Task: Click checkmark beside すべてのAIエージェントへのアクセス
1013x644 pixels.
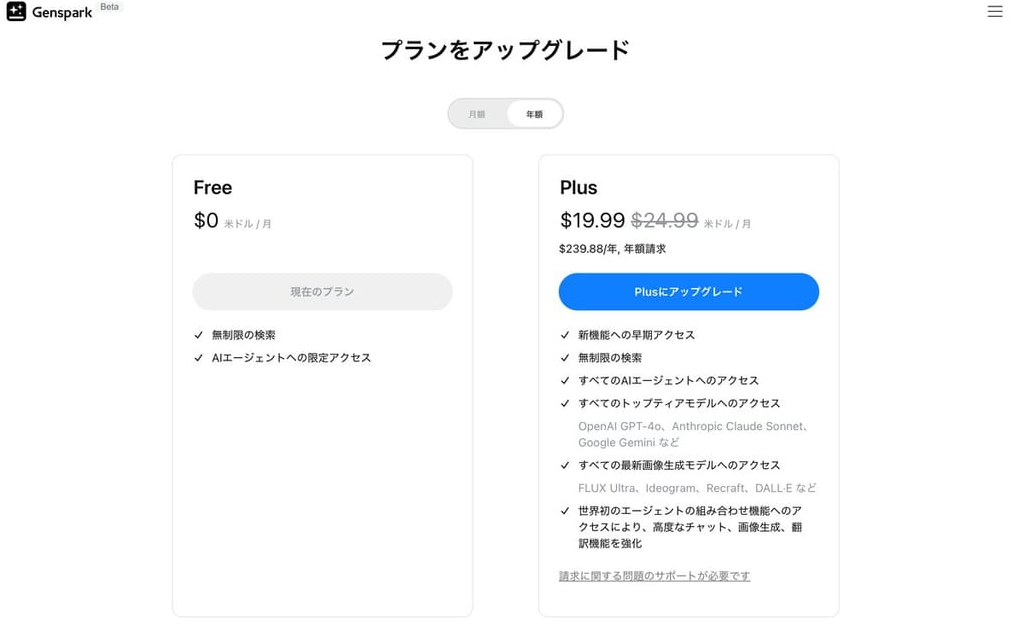Action: point(565,381)
